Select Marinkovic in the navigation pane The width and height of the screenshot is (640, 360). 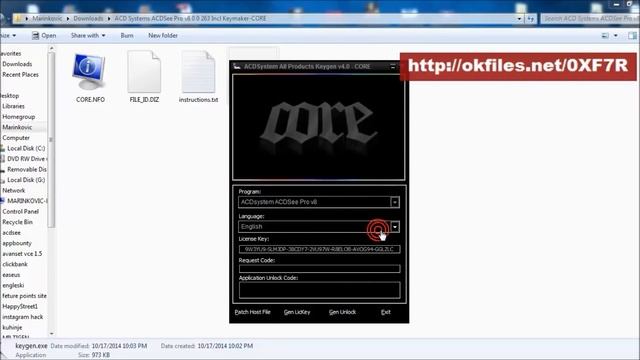tap(17, 127)
